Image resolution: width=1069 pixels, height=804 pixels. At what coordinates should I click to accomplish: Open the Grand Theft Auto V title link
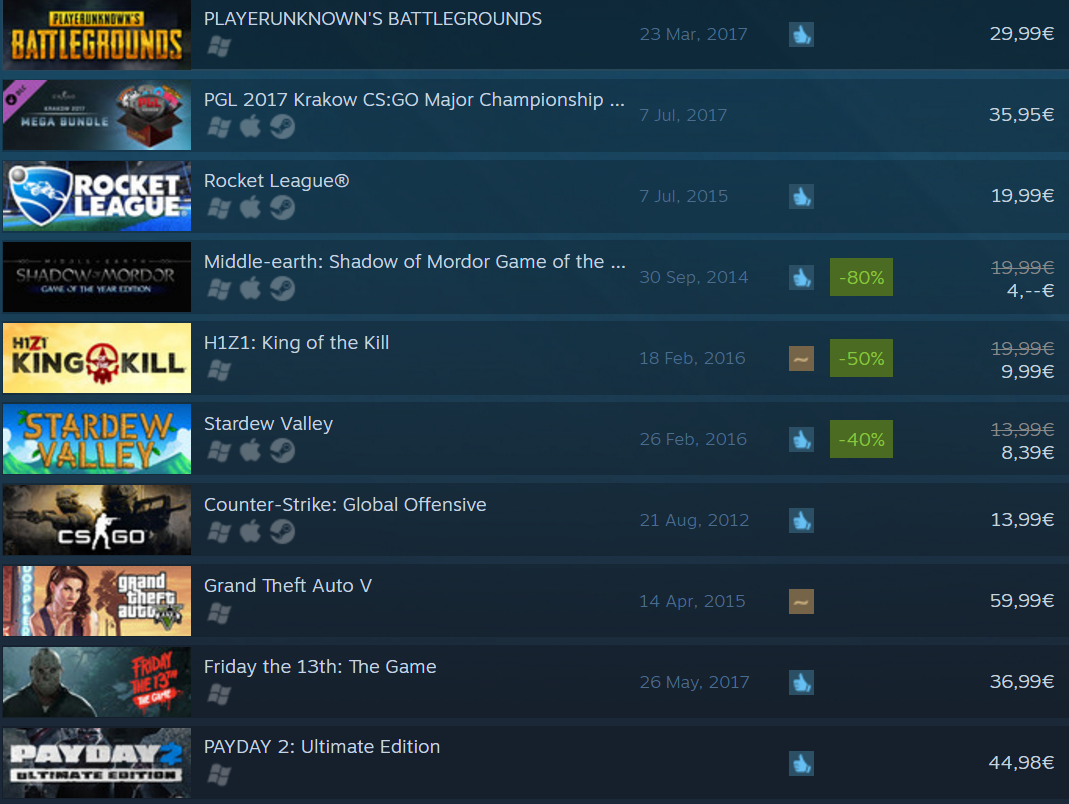click(x=288, y=586)
